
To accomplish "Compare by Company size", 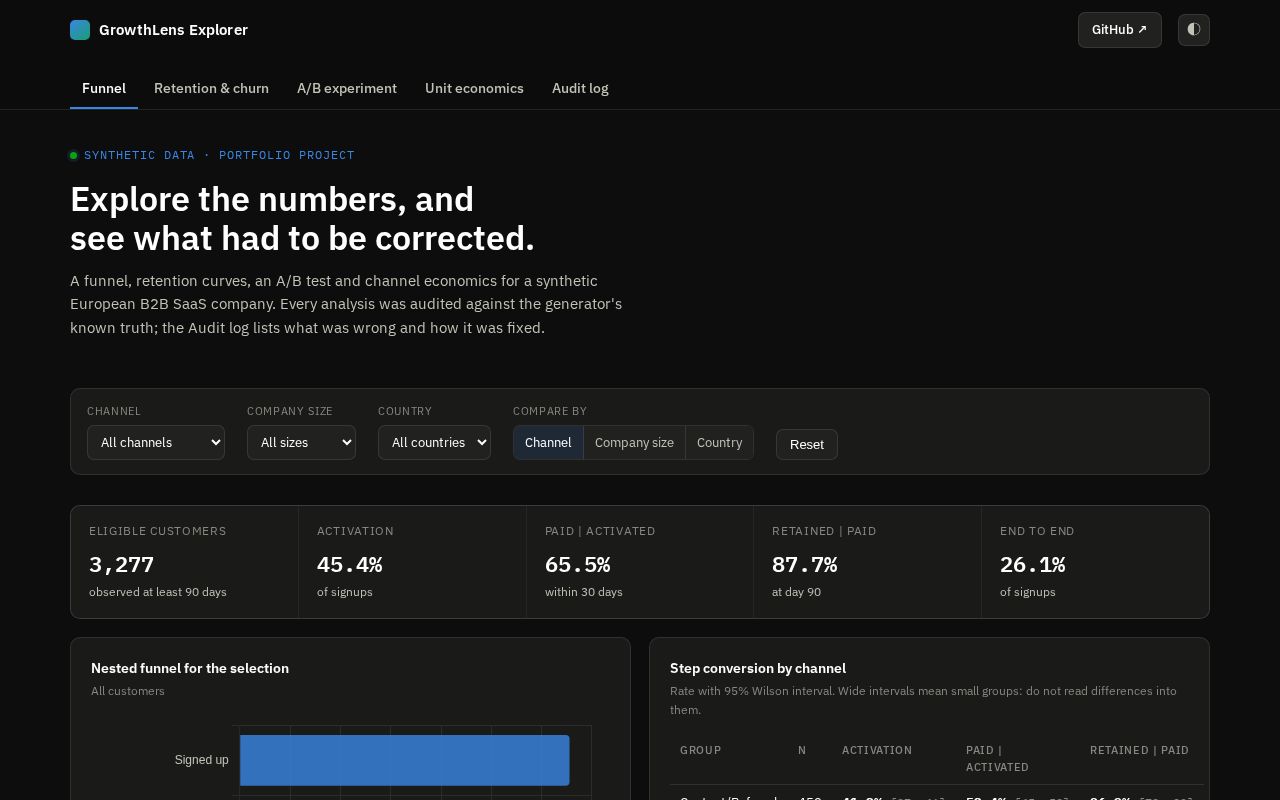I will point(634,443).
